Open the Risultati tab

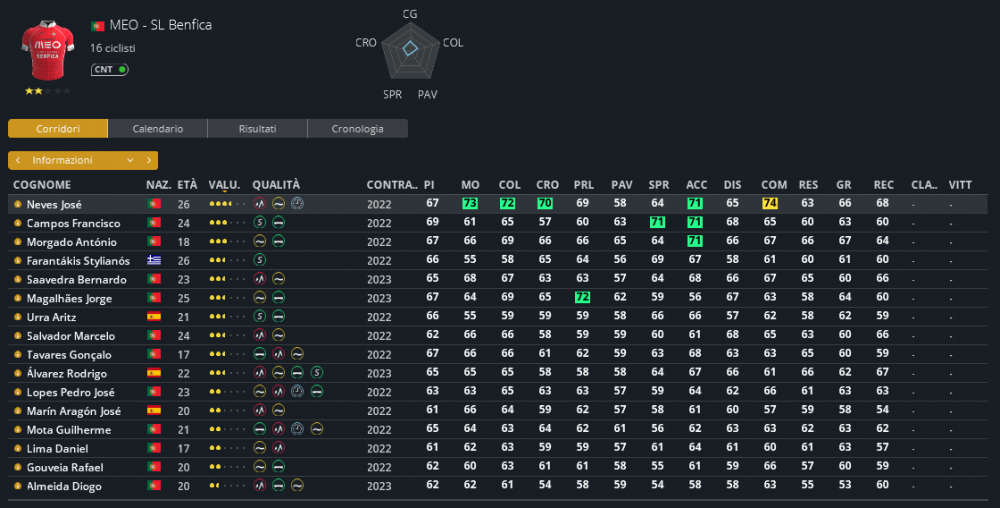click(258, 129)
